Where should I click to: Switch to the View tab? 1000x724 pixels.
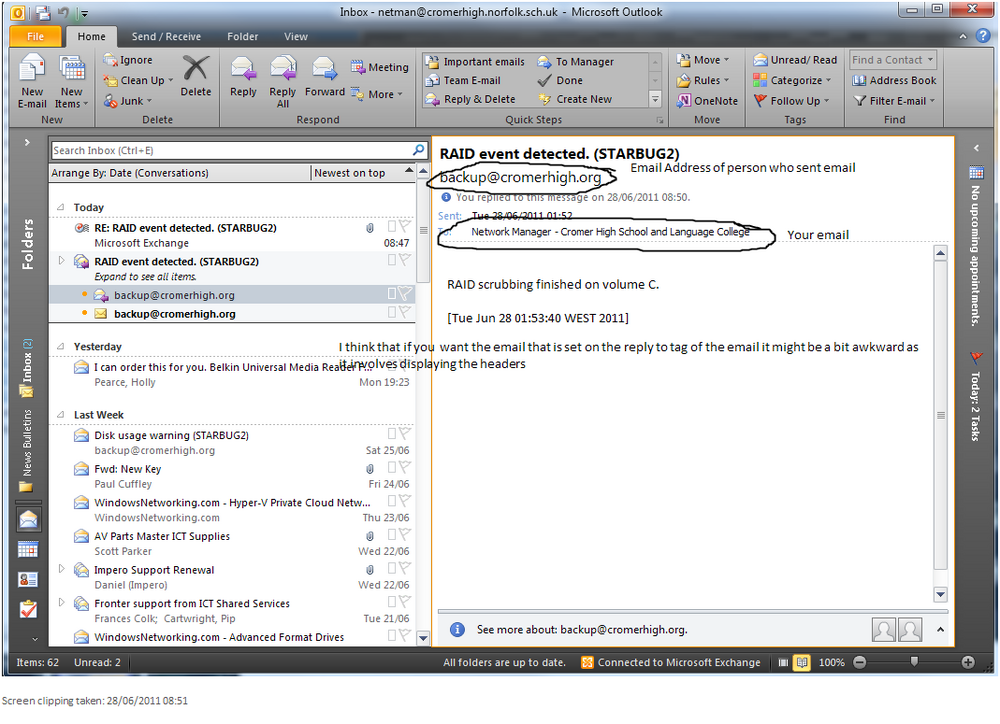click(x=295, y=36)
